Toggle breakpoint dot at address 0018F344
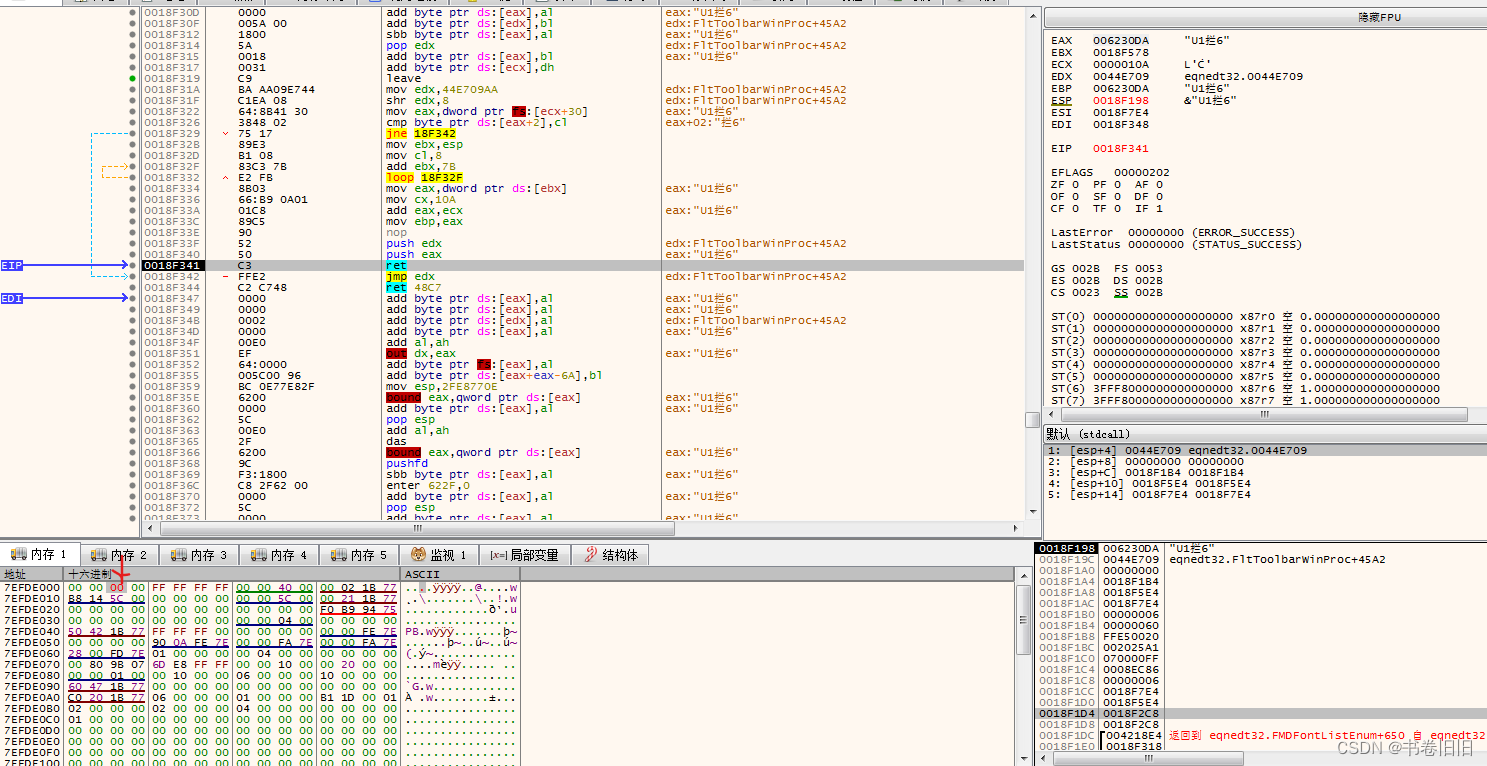This screenshot has width=1487, height=766. point(134,287)
